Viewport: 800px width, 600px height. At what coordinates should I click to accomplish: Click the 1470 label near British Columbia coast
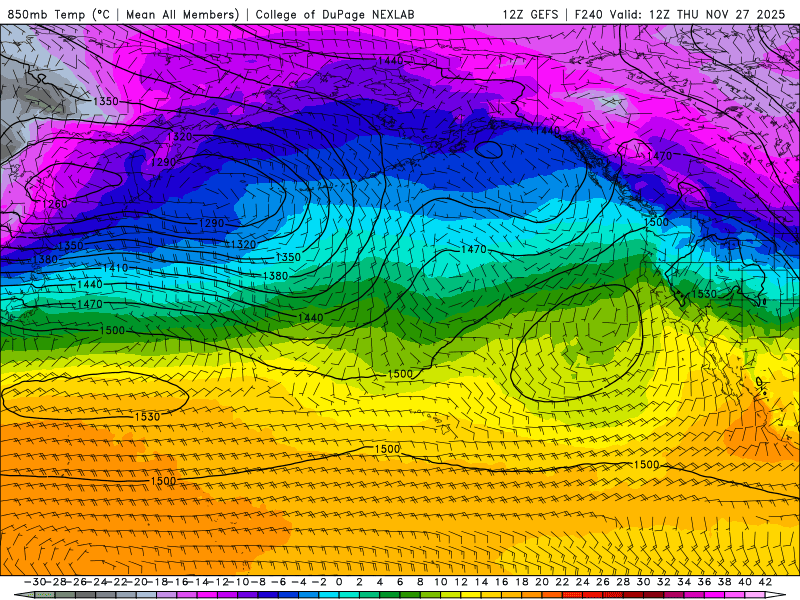[659, 156]
